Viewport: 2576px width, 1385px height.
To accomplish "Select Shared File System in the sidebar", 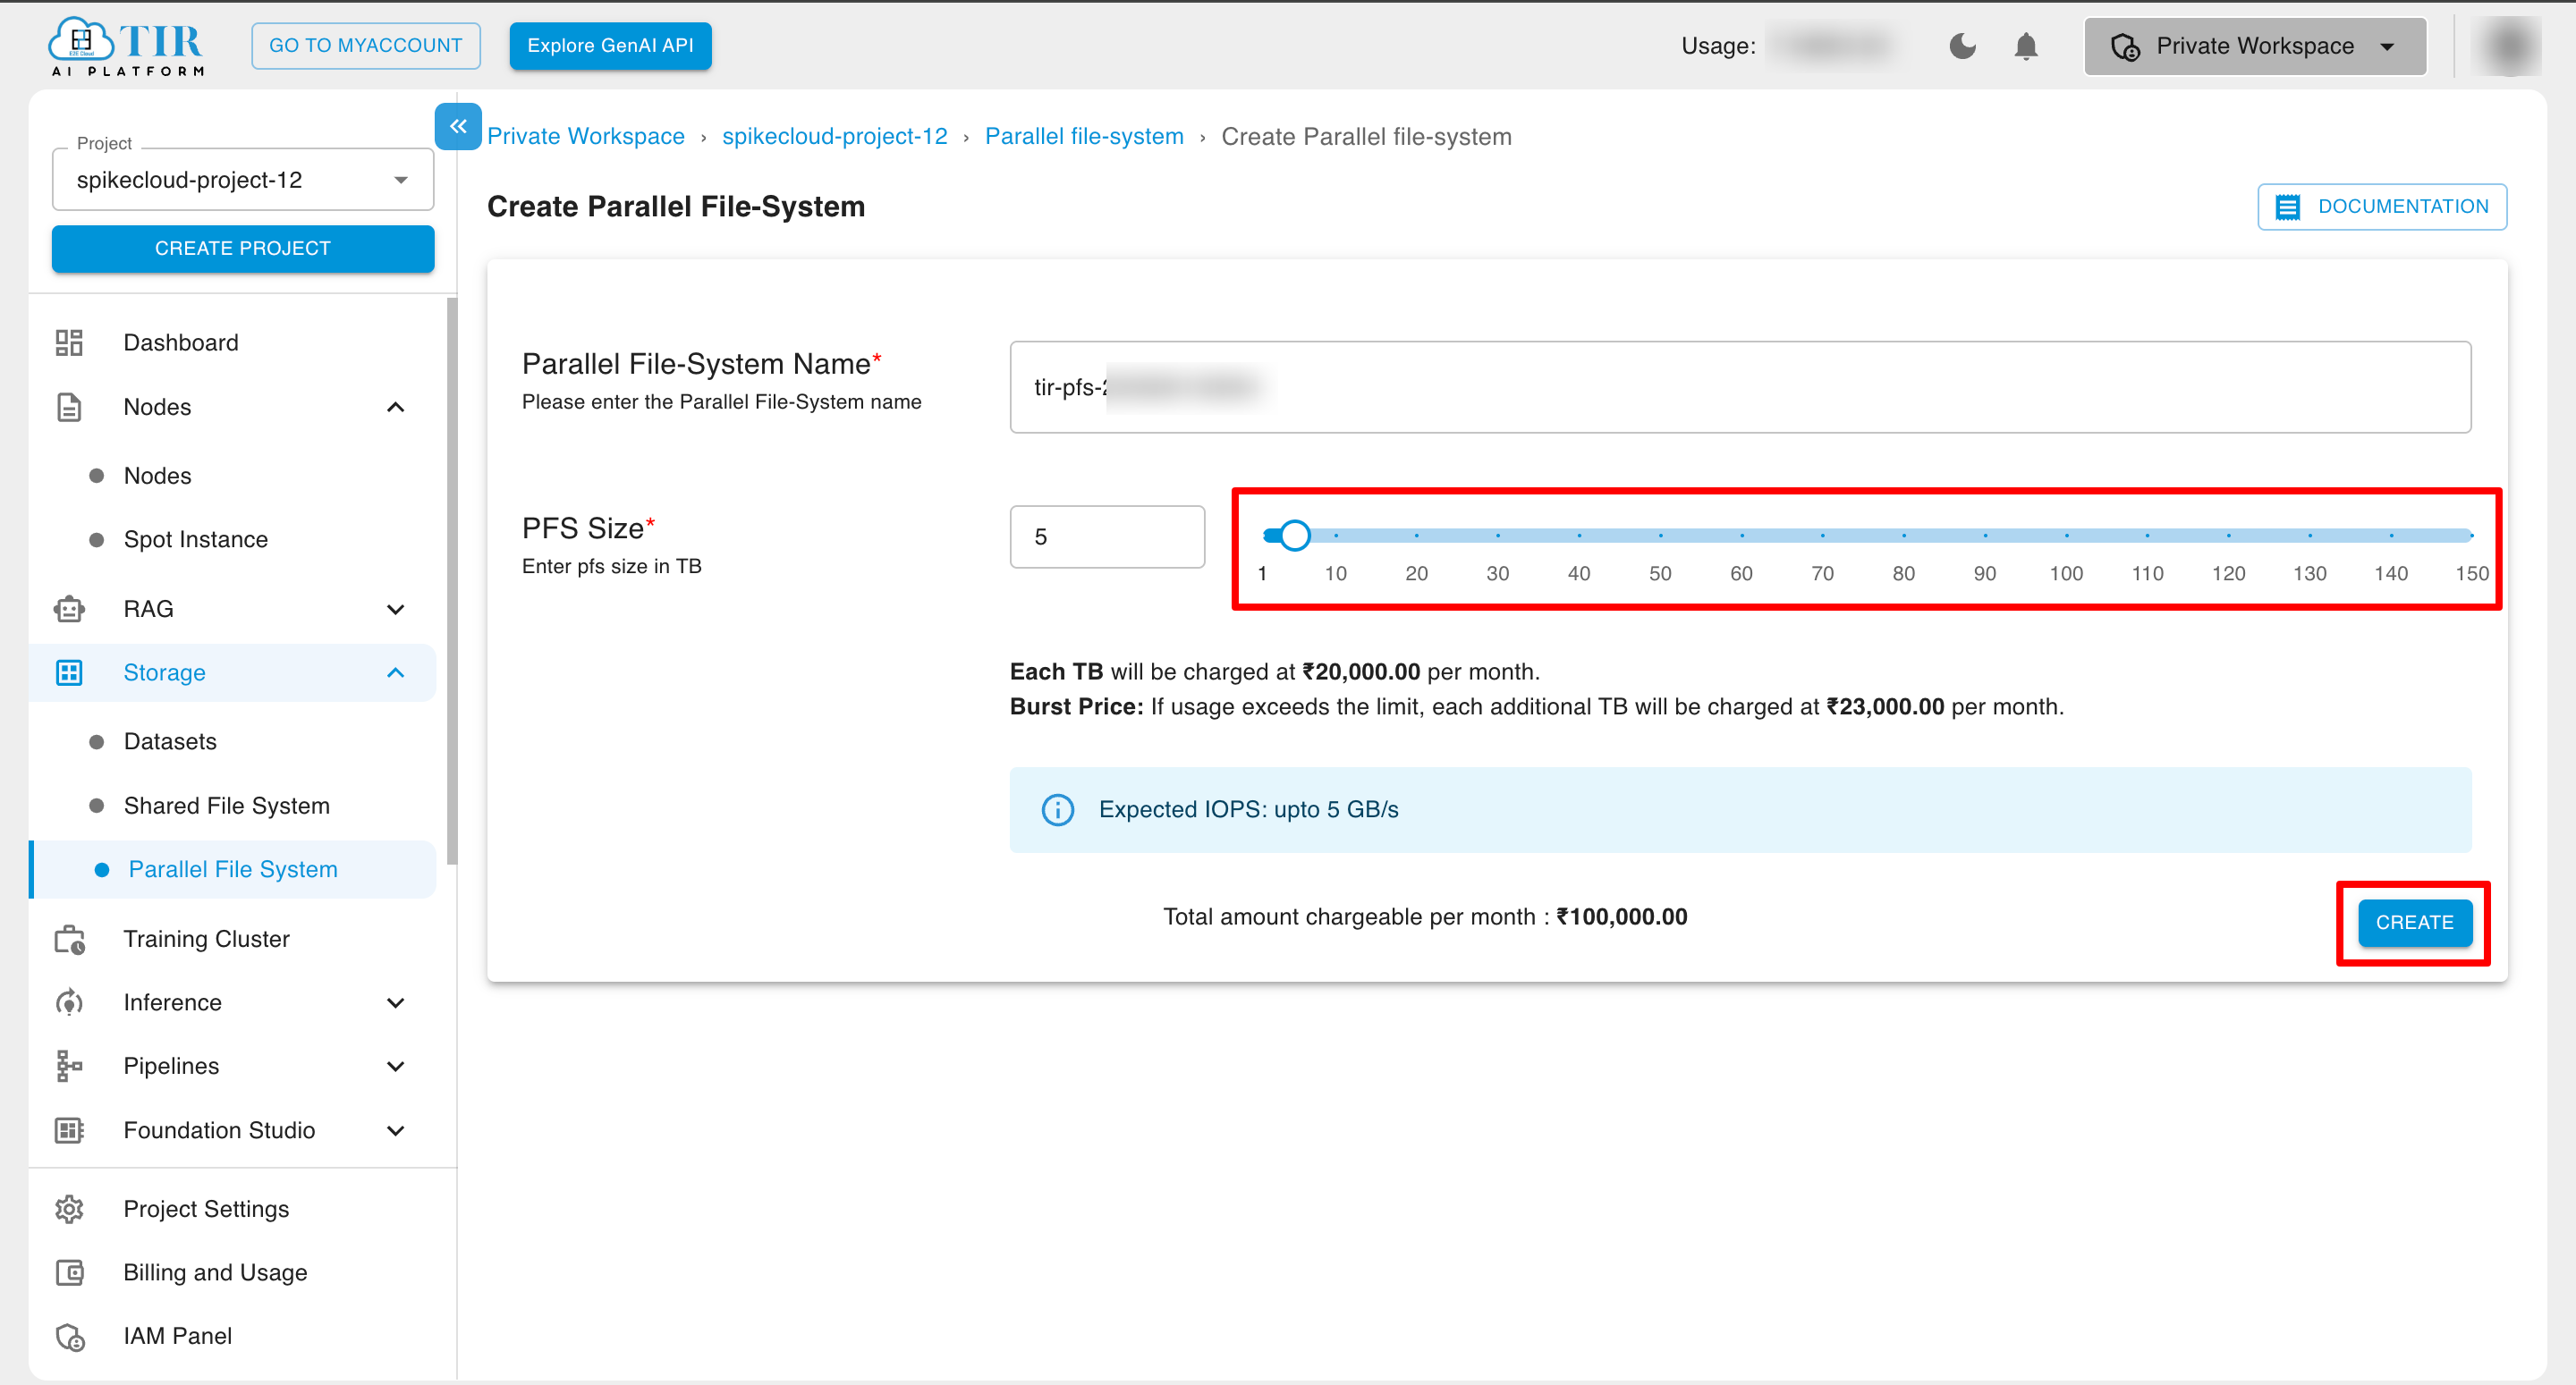I will pyautogui.click(x=227, y=805).
